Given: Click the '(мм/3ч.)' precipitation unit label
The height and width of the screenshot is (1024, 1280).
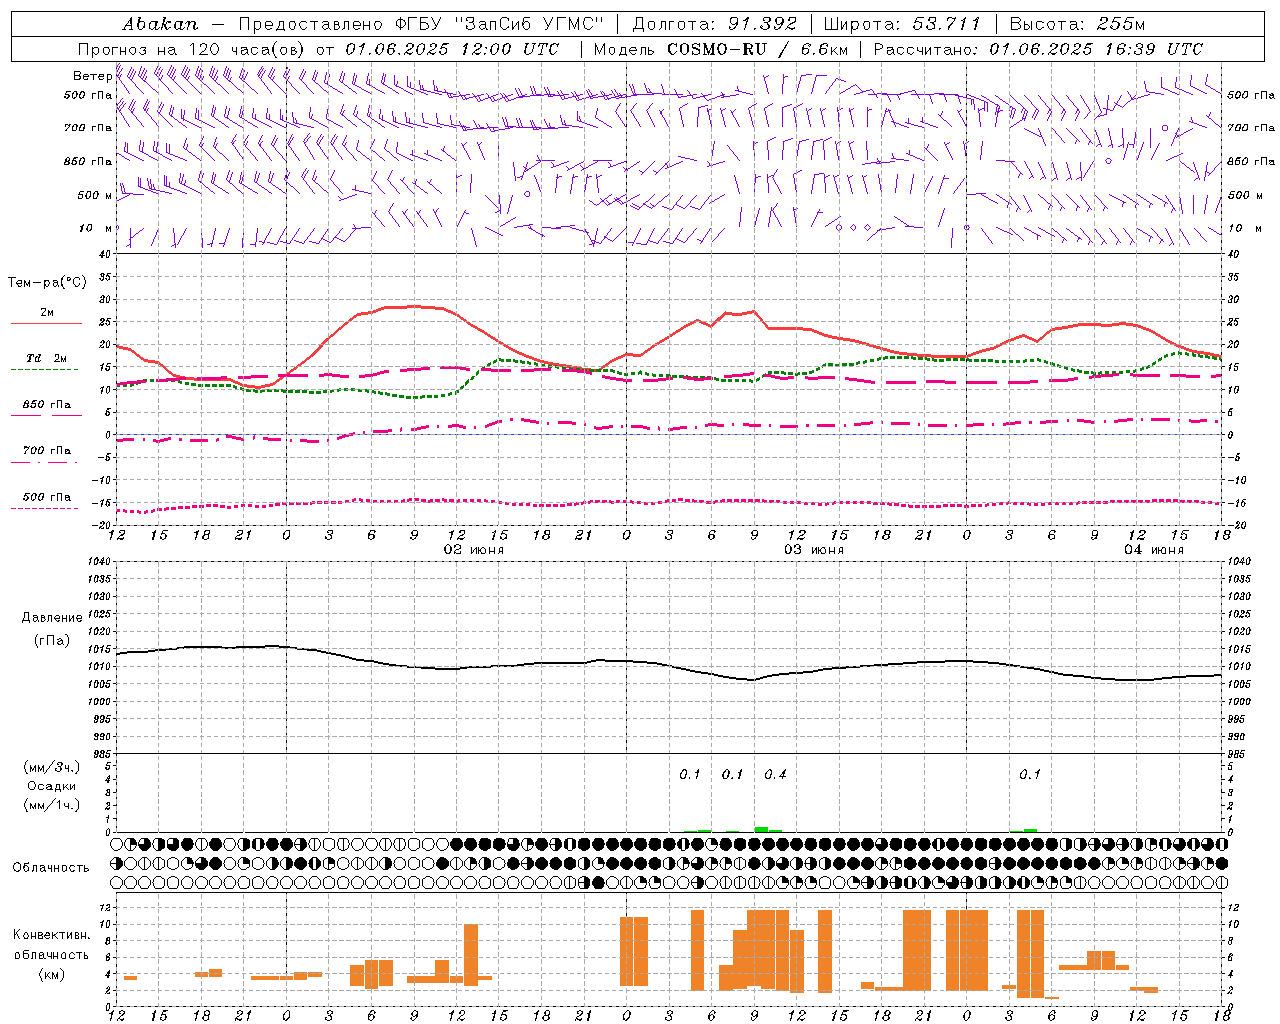Looking at the screenshot, I should click(x=52, y=767).
